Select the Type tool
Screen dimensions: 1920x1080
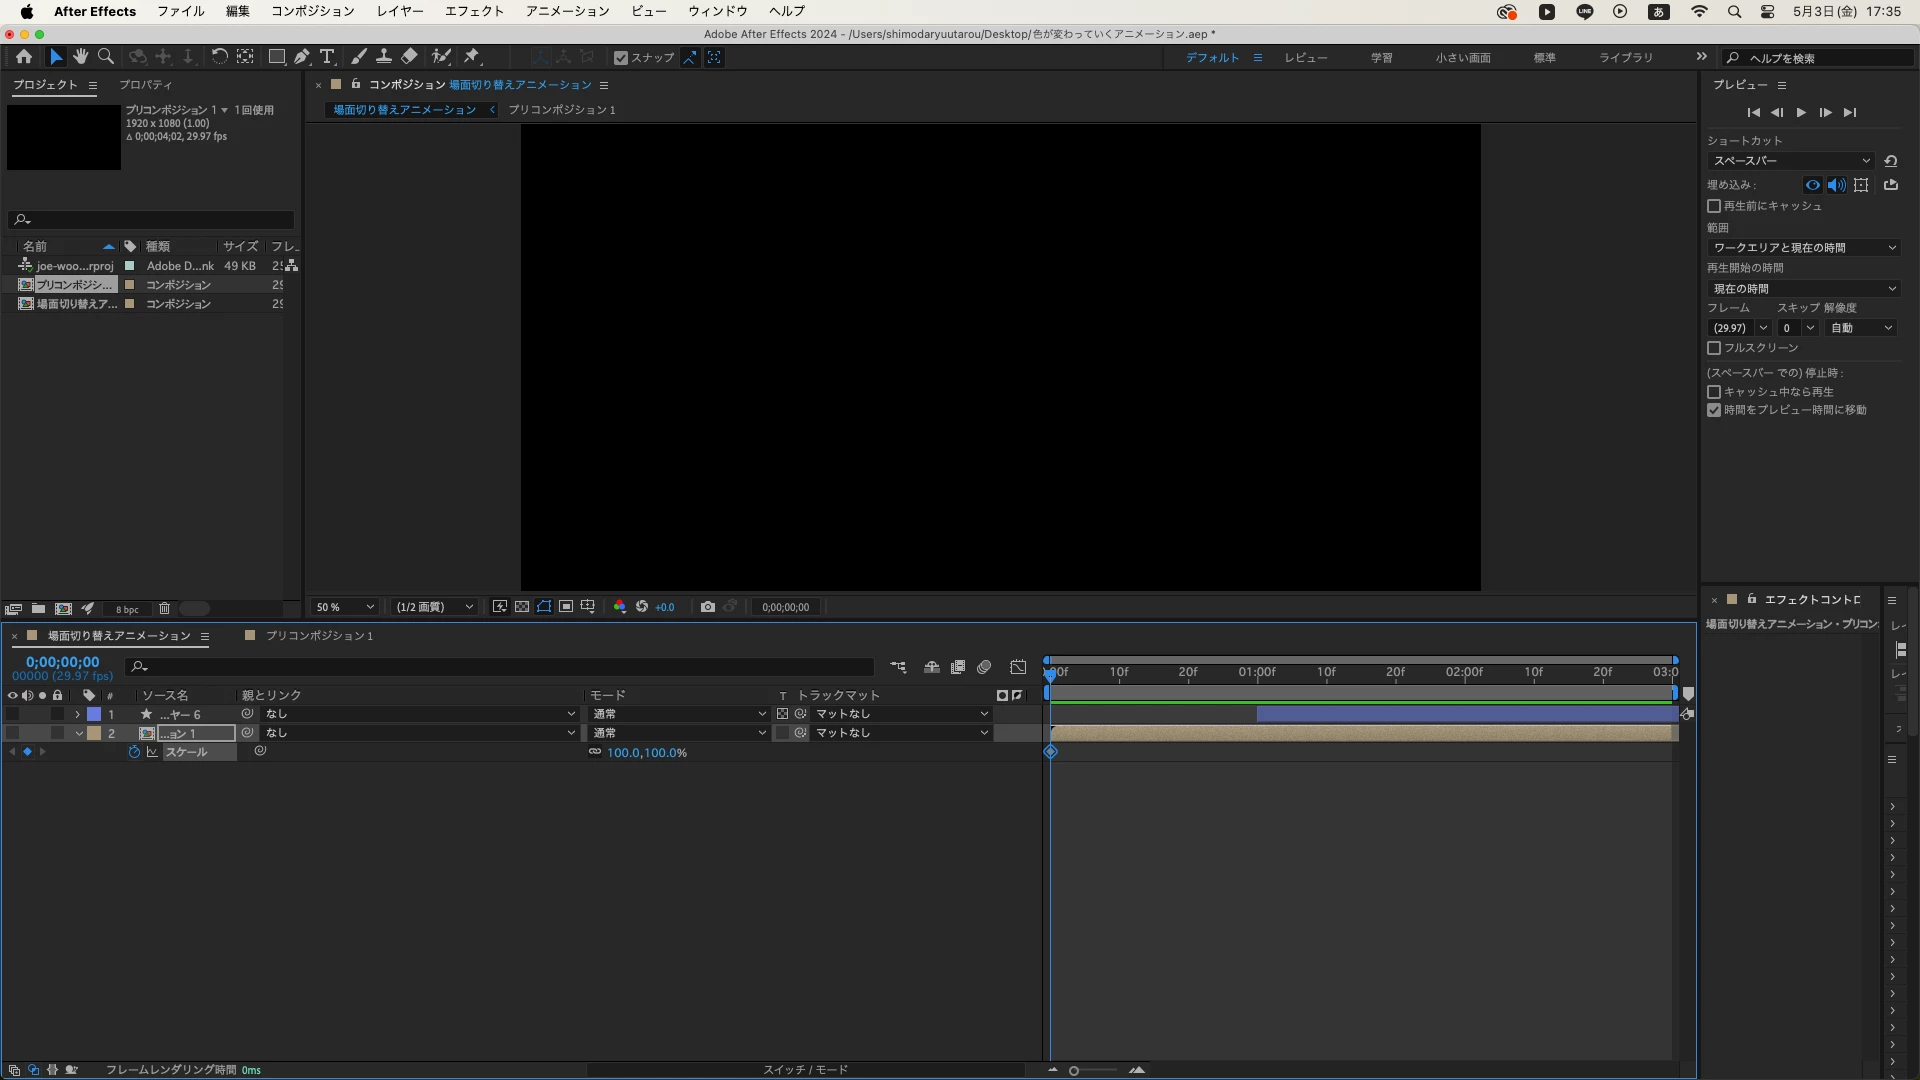point(327,57)
